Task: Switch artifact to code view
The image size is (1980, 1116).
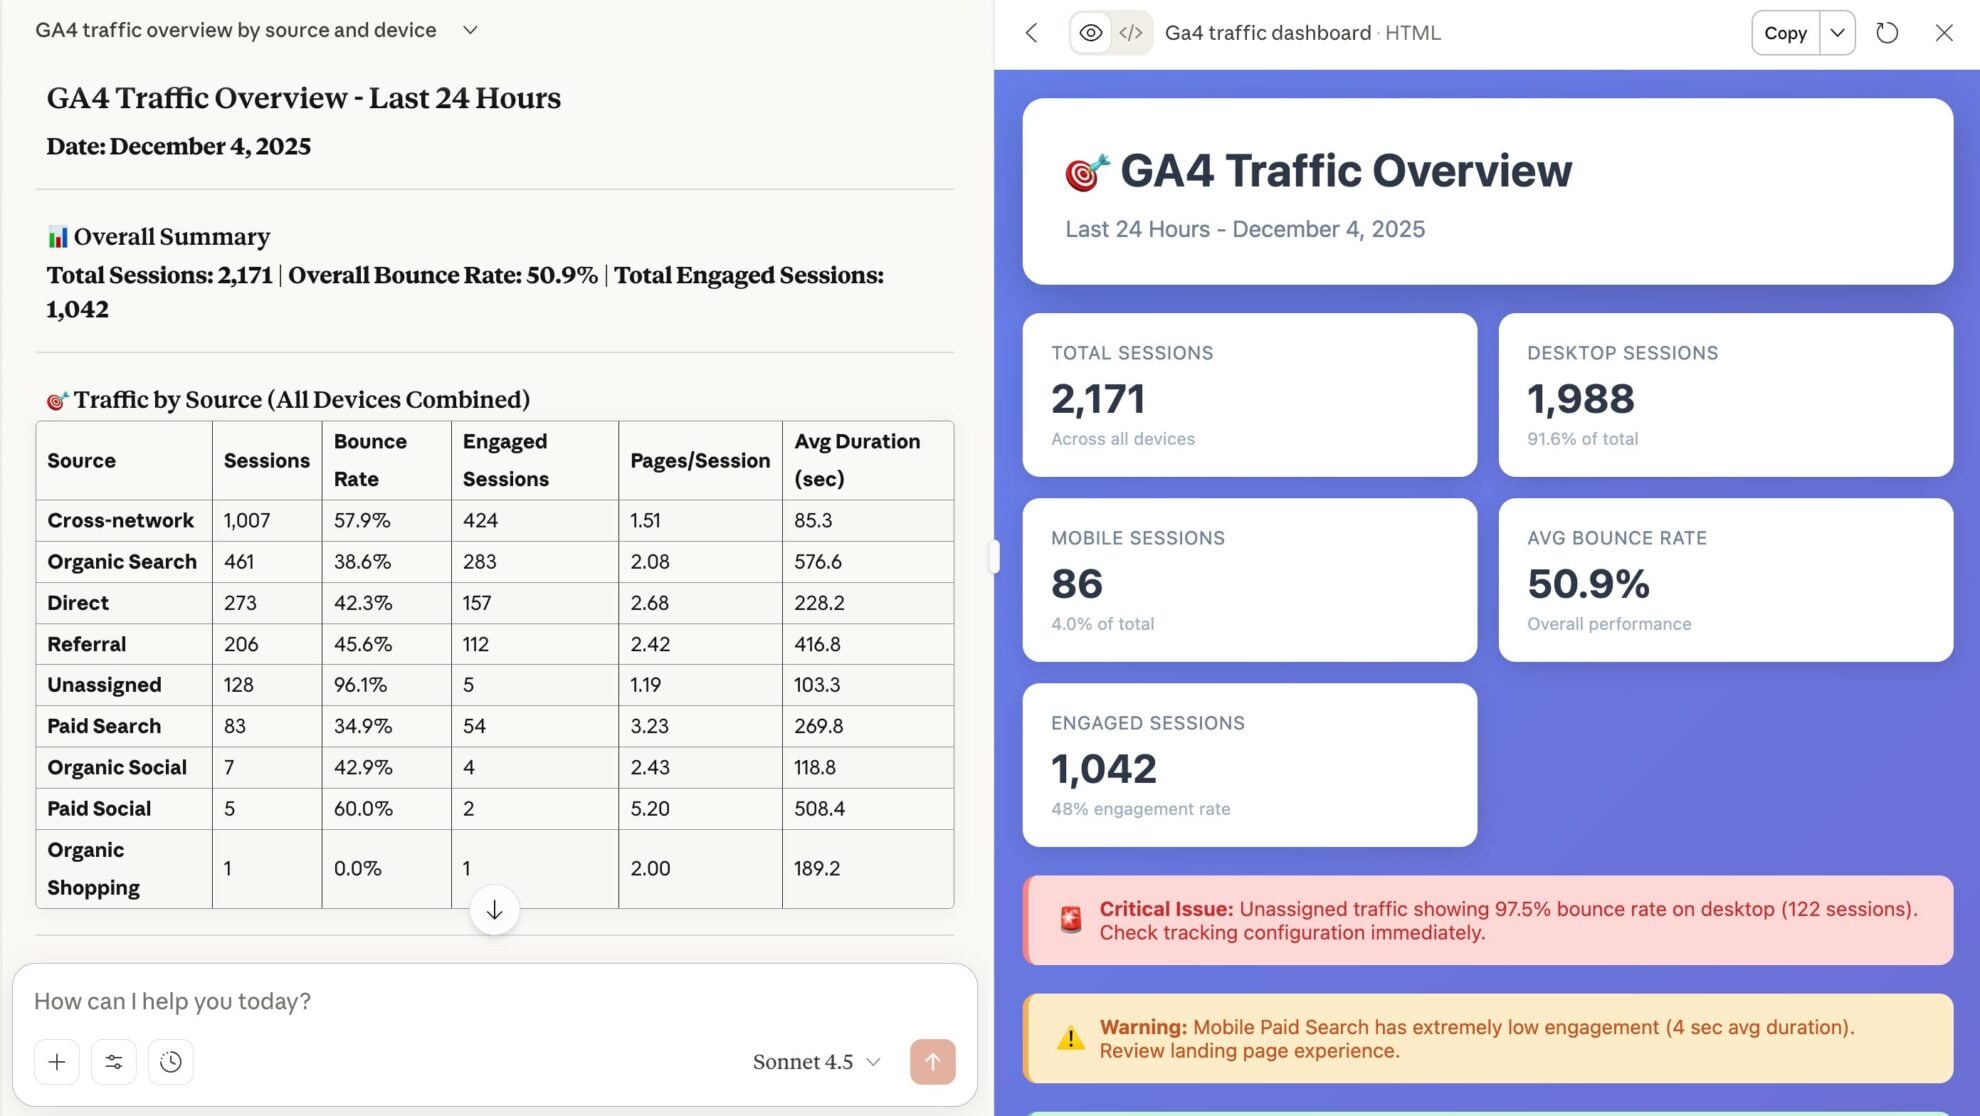Action: pos(1131,33)
